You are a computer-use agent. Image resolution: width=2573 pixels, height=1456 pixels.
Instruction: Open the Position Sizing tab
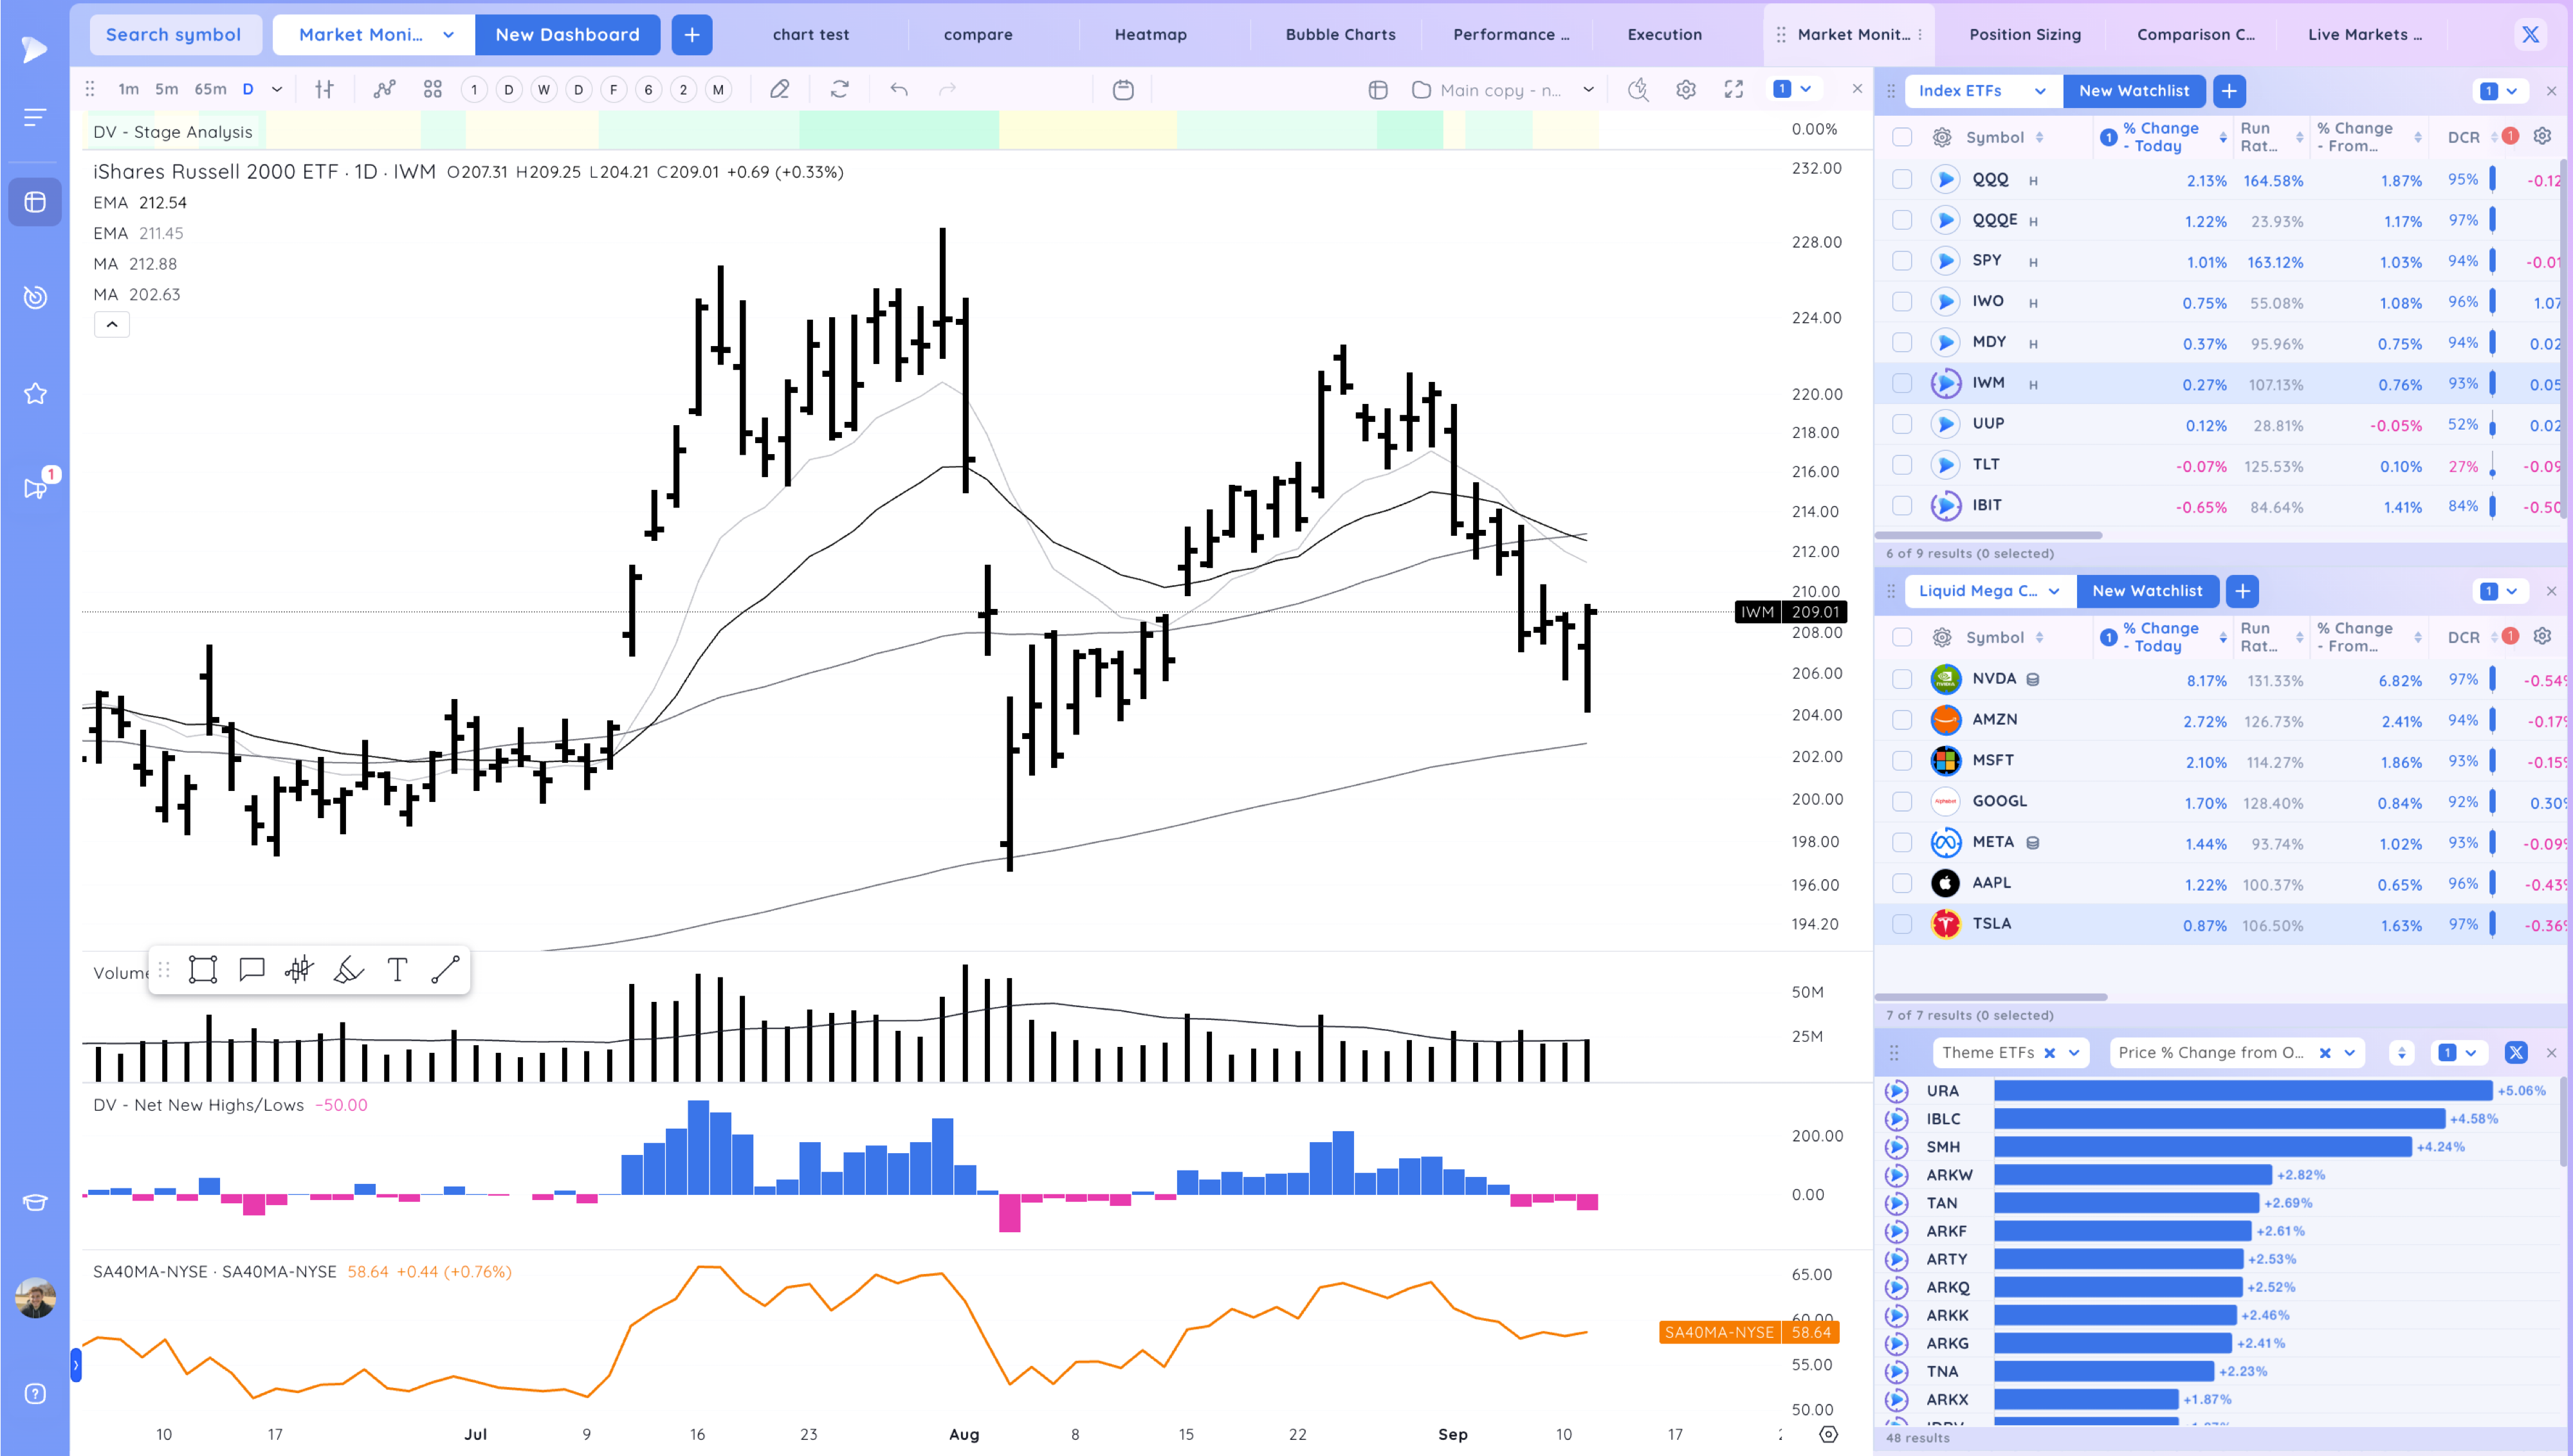pos(2024,35)
